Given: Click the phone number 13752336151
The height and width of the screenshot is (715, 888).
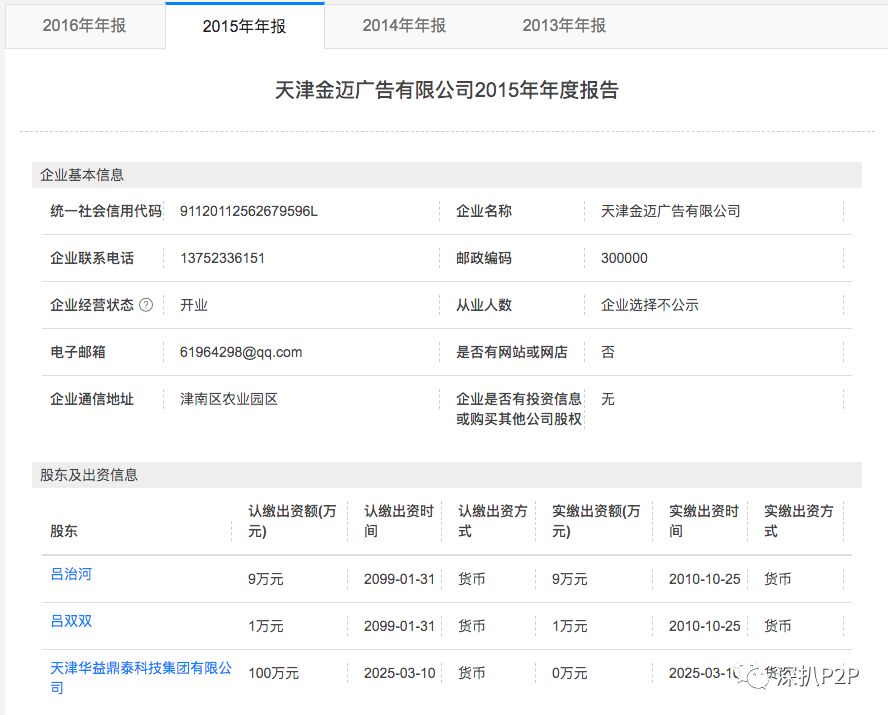Looking at the screenshot, I should pyautogui.click(x=222, y=258).
